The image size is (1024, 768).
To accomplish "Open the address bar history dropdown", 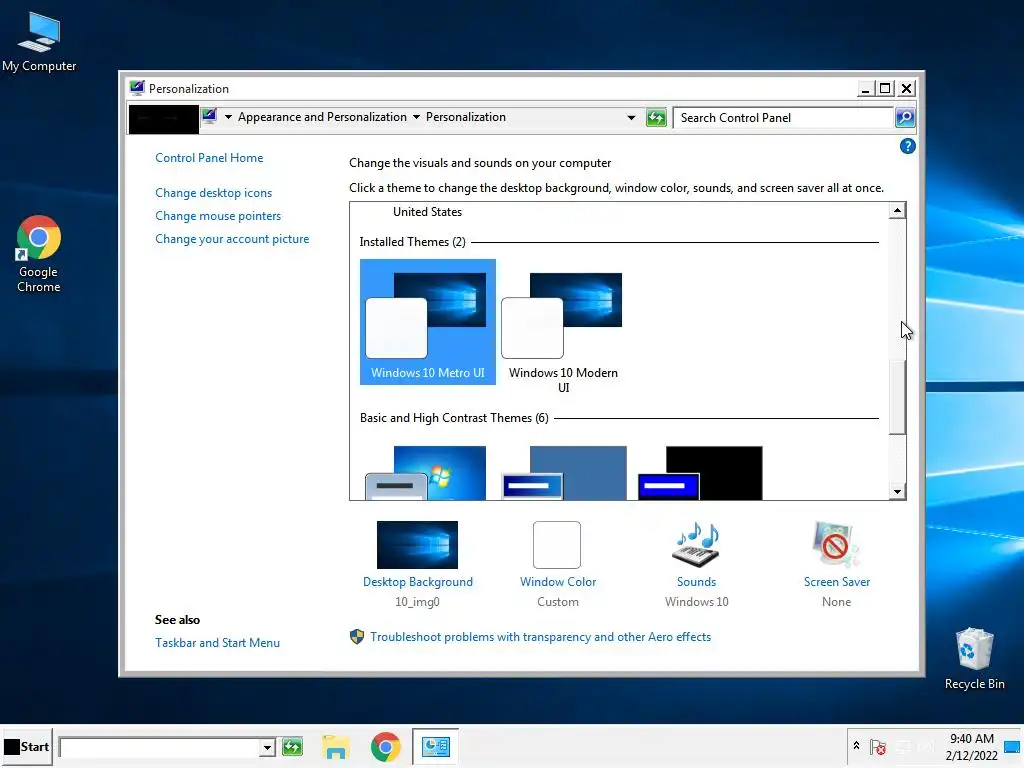I will click(x=631, y=118).
